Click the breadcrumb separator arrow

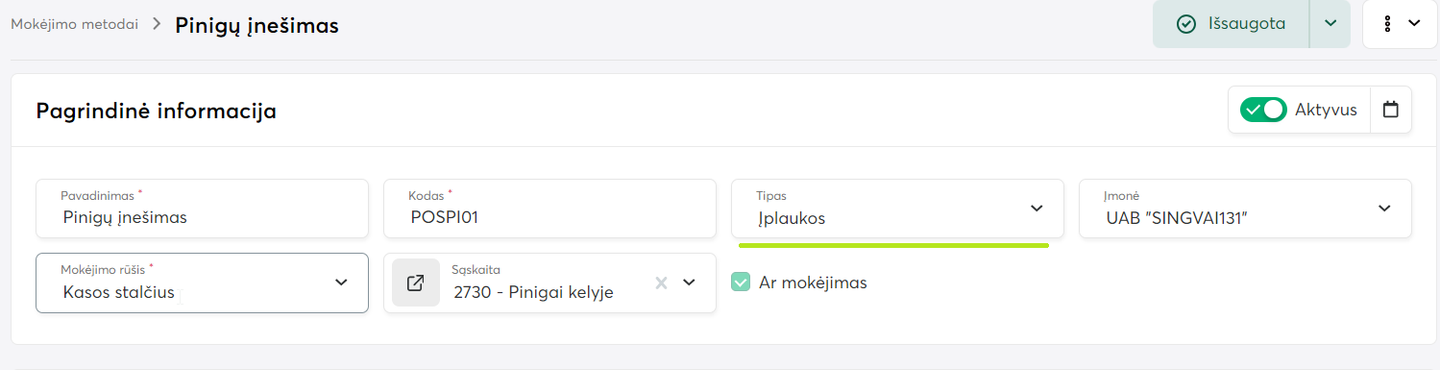click(x=156, y=24)
